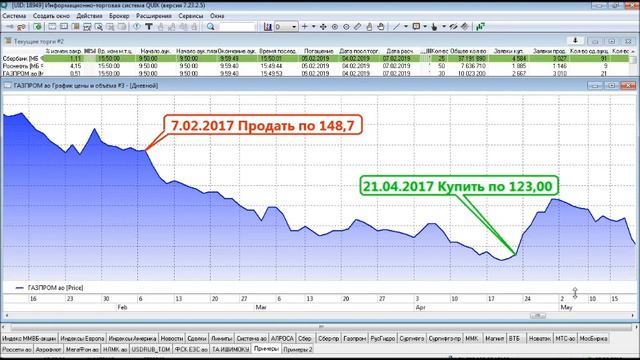Expand the crosshair tool dropdown arrow
Image resolution: width=640 pixels, height=360 pixels.
tap(313, 27)
